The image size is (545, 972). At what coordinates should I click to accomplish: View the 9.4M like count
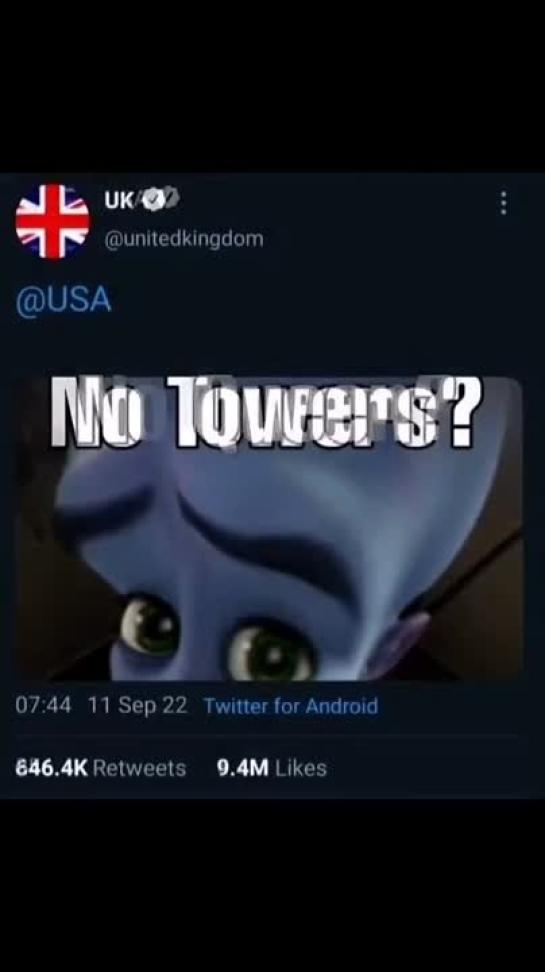pyautogui.click(x=243, y=768)
